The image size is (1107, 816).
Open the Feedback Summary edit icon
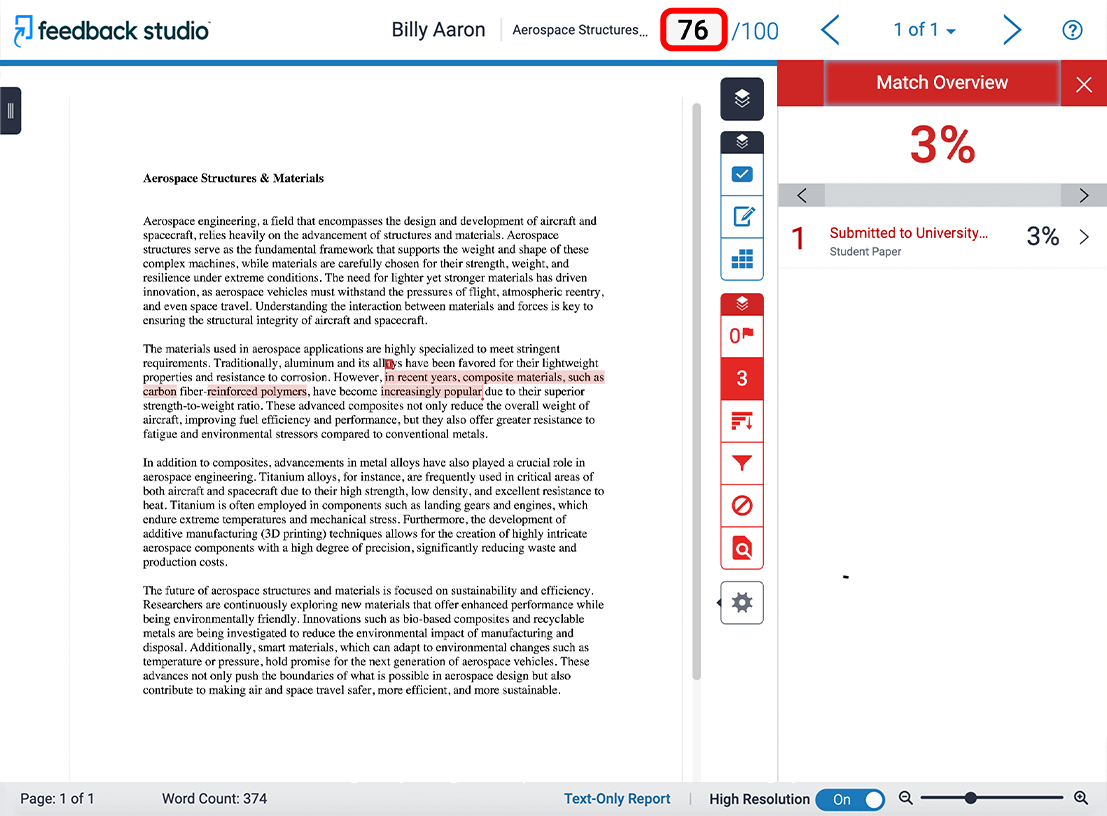pos(742,217)
